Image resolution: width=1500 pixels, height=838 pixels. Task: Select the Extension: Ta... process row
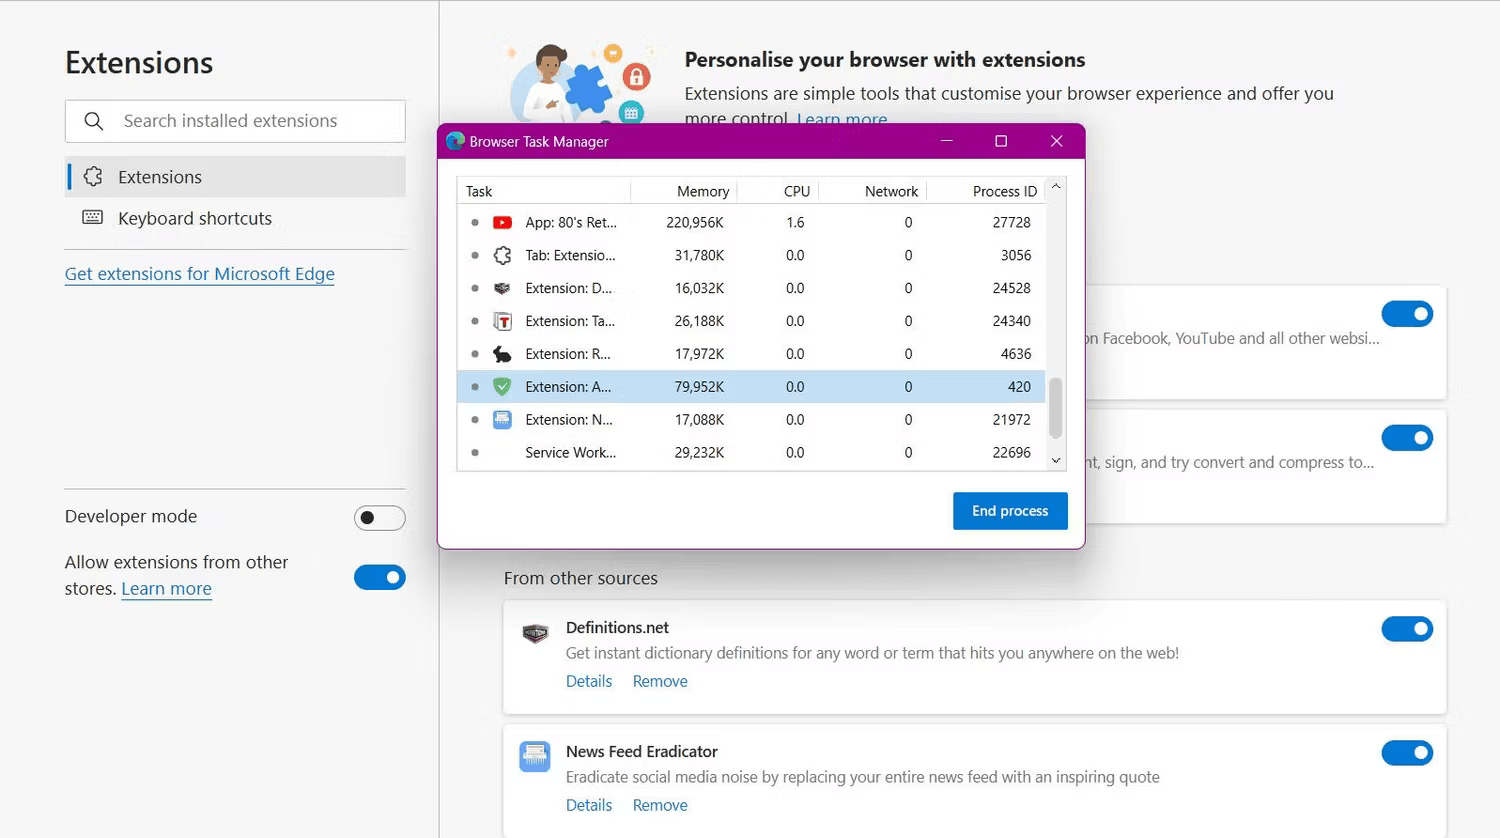pos(751,321)
